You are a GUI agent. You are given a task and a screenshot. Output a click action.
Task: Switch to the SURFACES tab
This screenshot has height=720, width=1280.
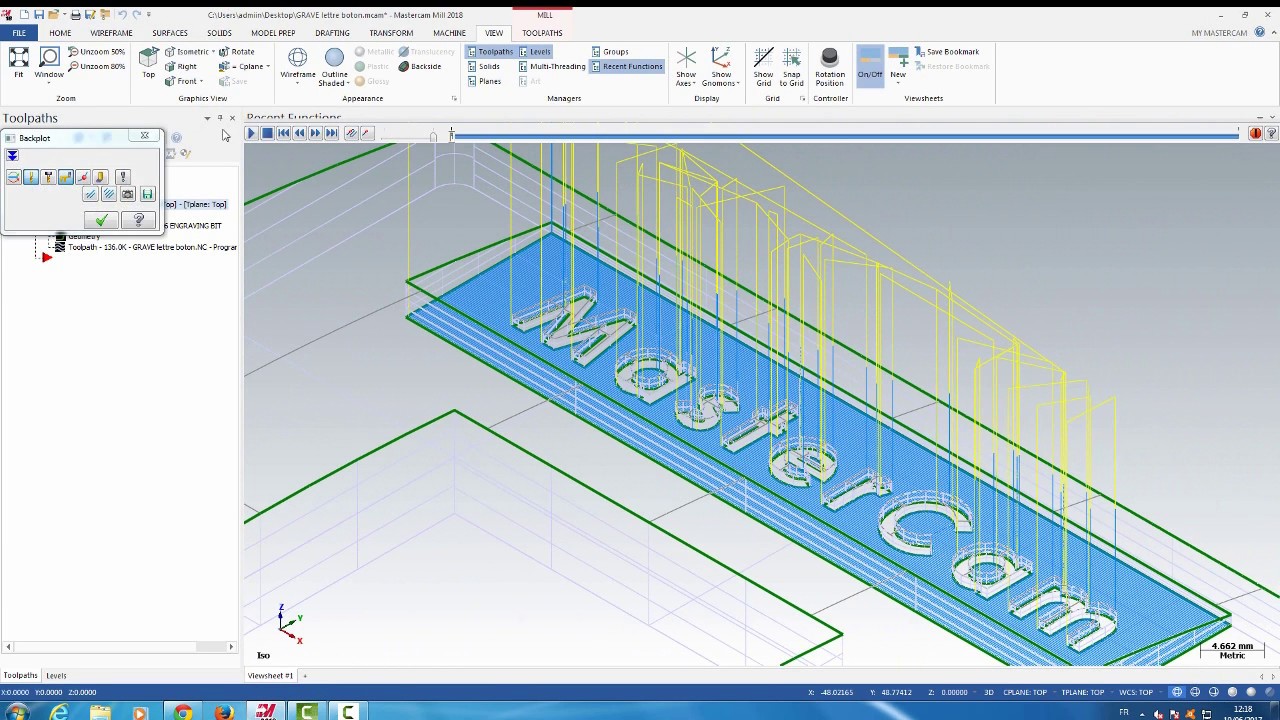[x=169, y=33]
